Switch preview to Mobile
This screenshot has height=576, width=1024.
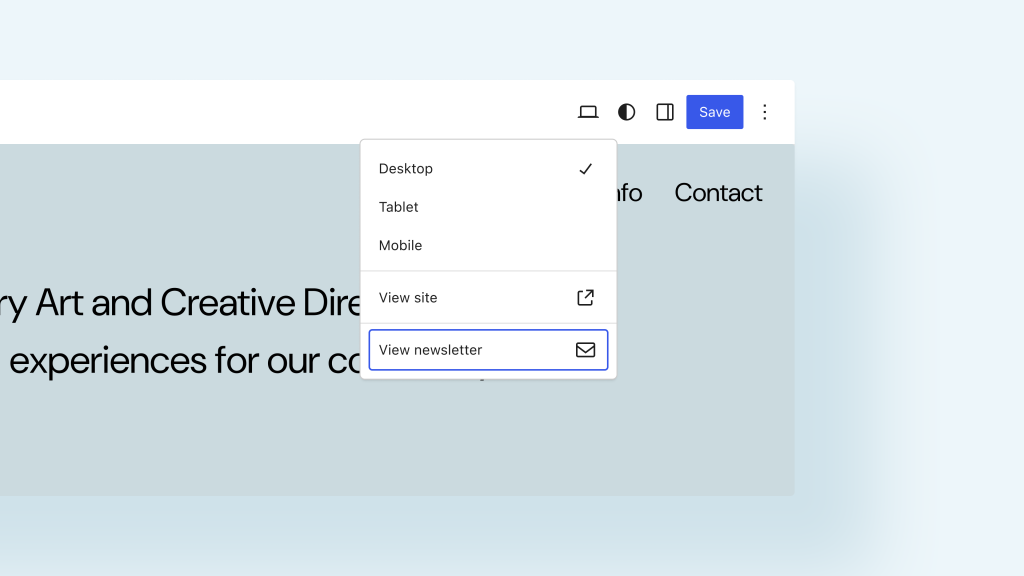[x=400, y=245]
